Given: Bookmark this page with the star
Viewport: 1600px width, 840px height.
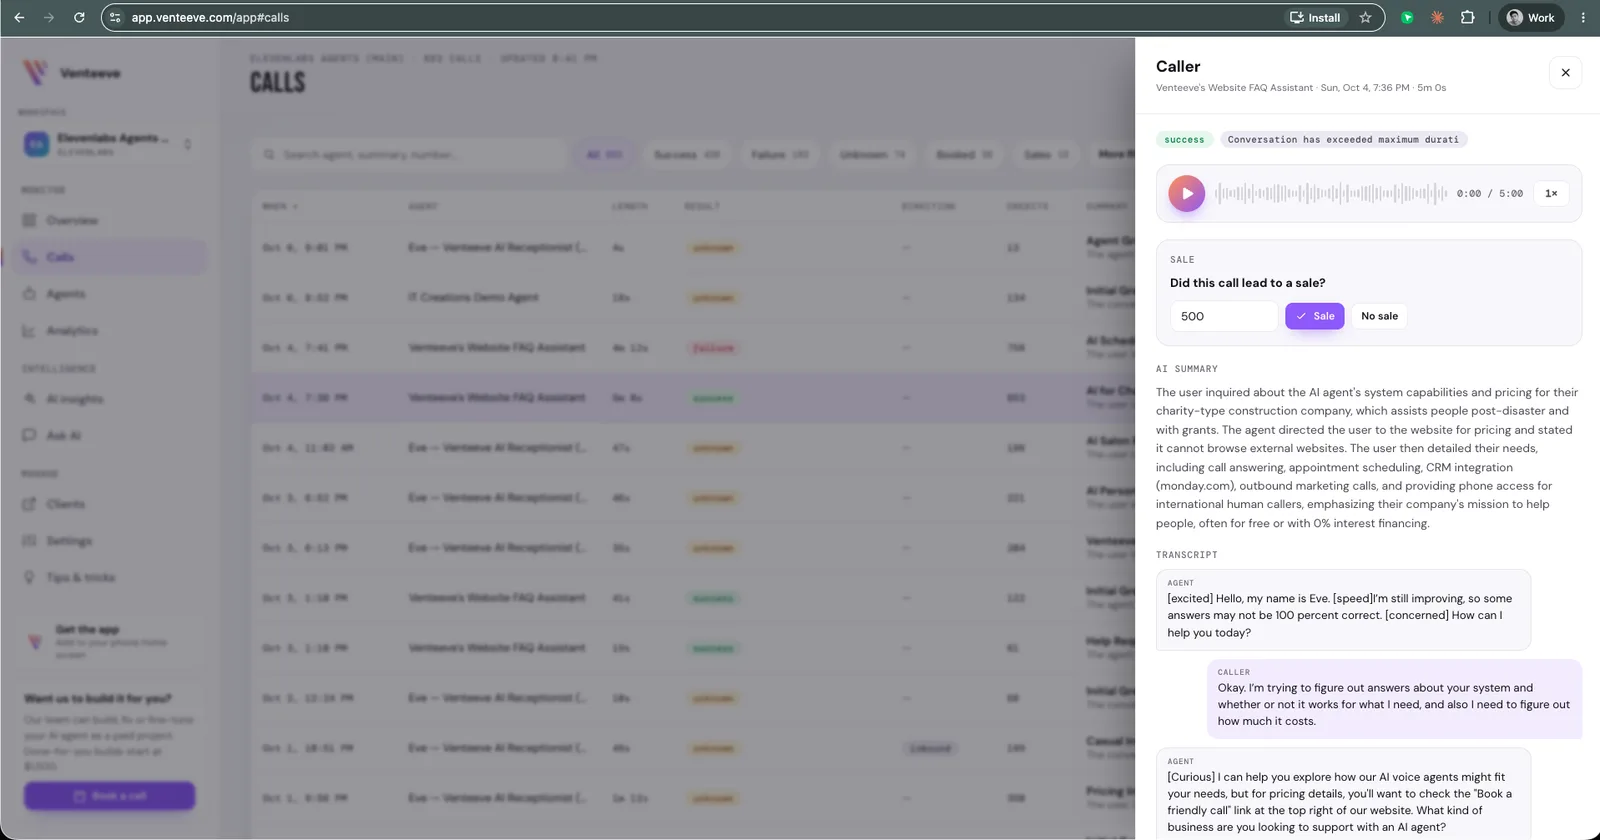Looking at the screenshot, I should pyautogui.click(x=1365, y=17).
